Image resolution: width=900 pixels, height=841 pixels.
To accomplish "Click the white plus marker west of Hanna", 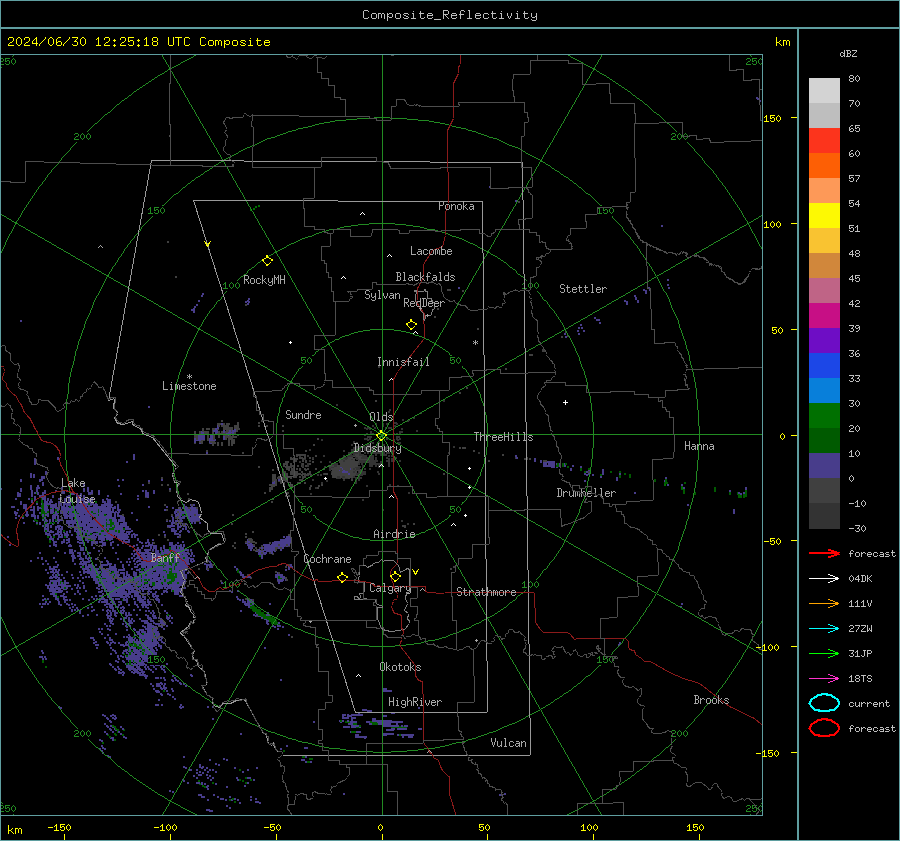I will coord(565,402).
